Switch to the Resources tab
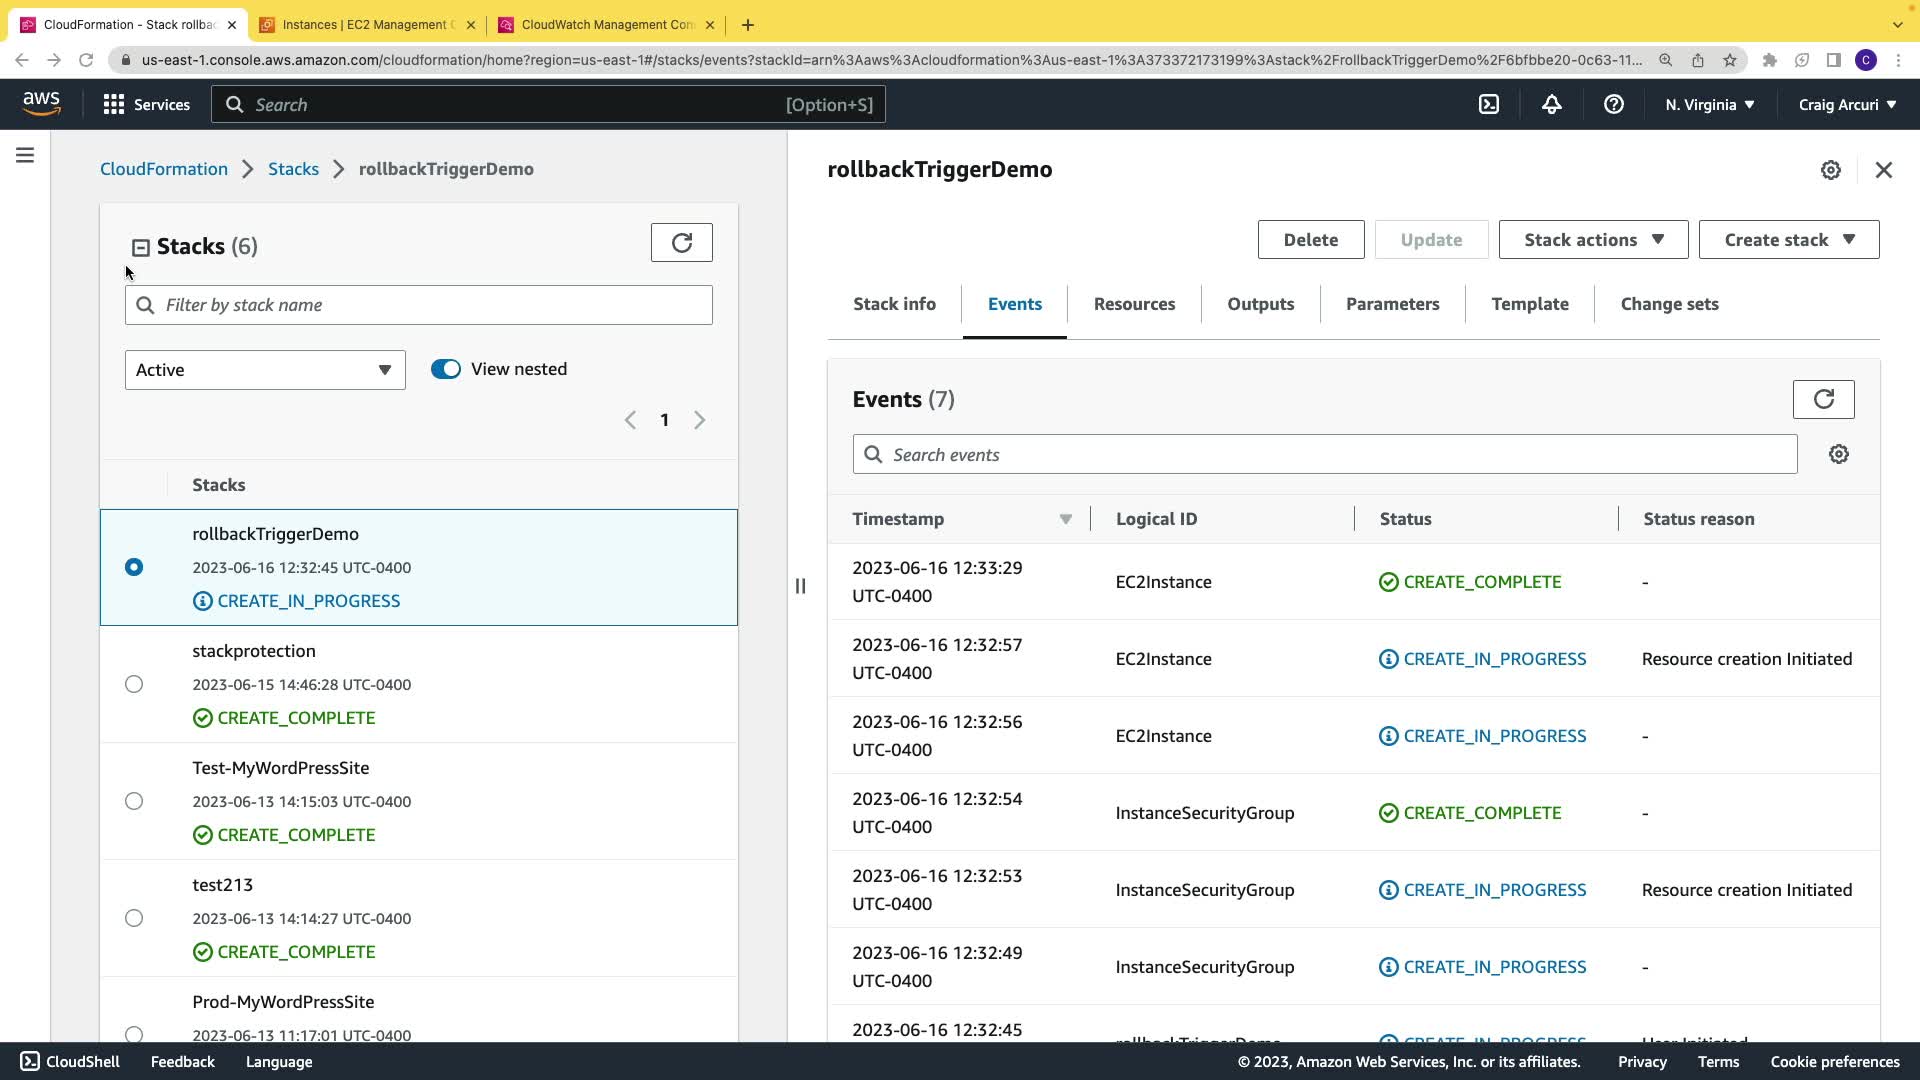Viewport: 1920px width, 1080px height. coord(1134,304)
